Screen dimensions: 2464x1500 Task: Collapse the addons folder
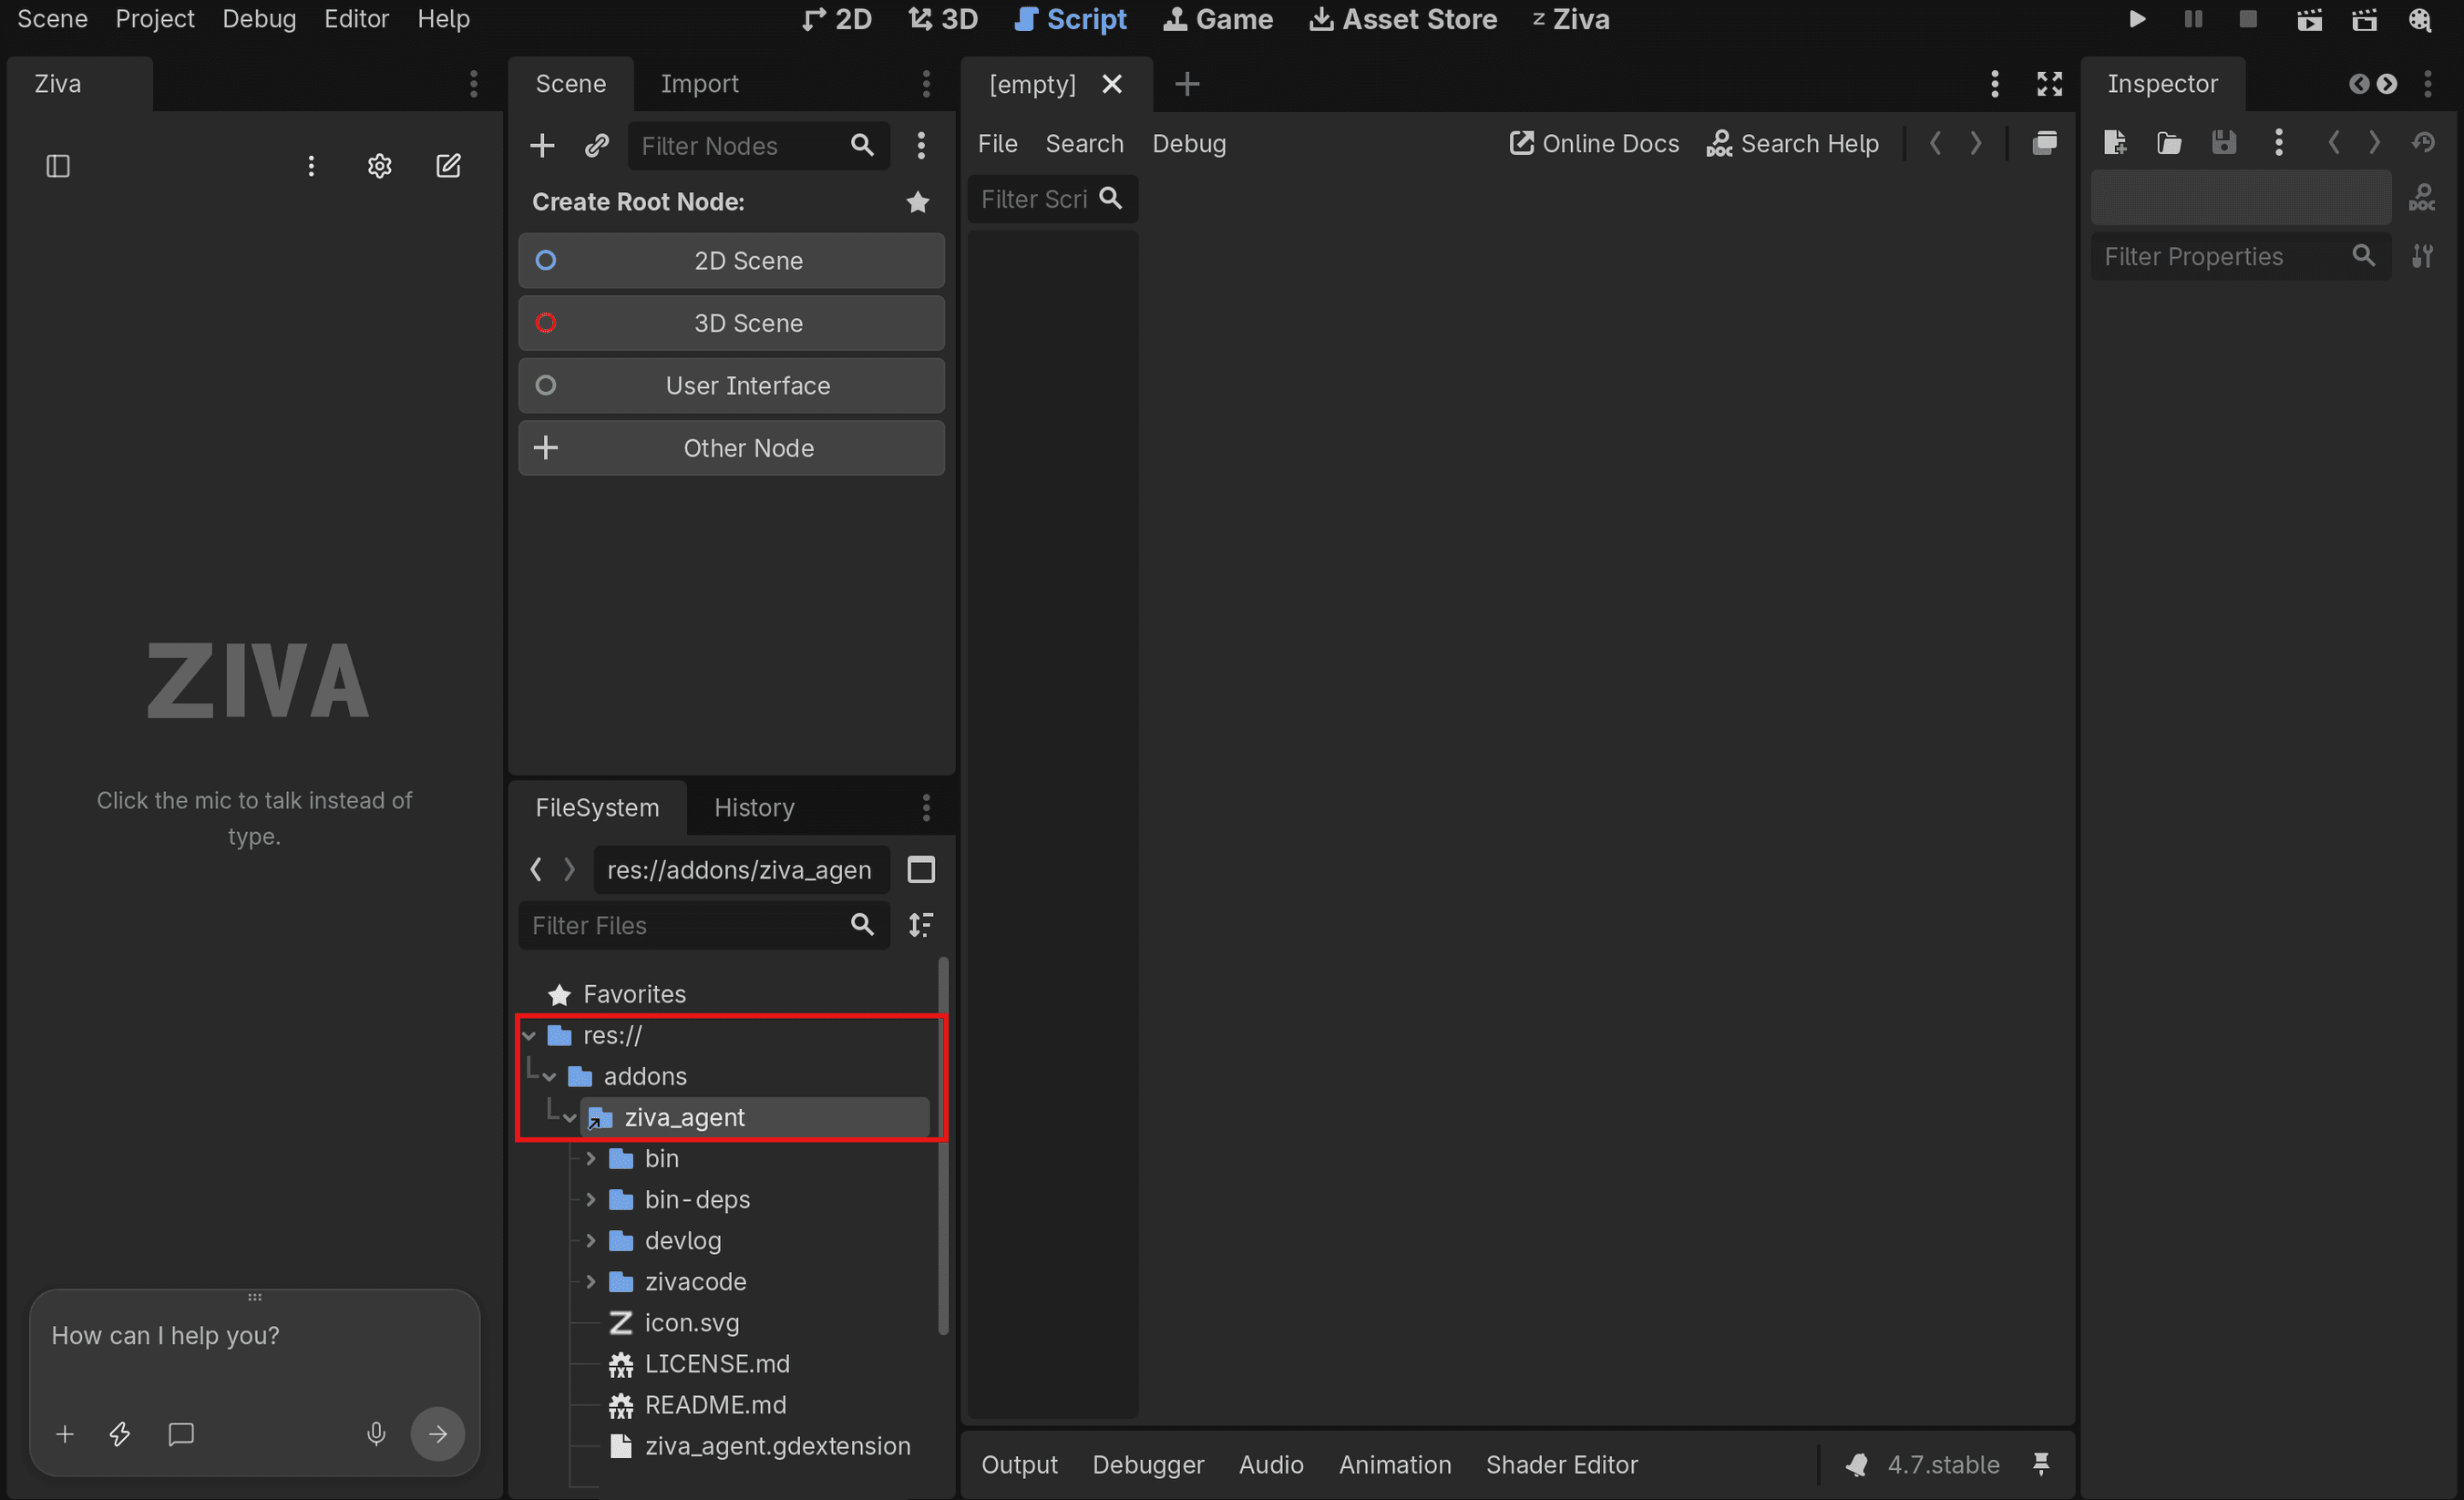550,1077
